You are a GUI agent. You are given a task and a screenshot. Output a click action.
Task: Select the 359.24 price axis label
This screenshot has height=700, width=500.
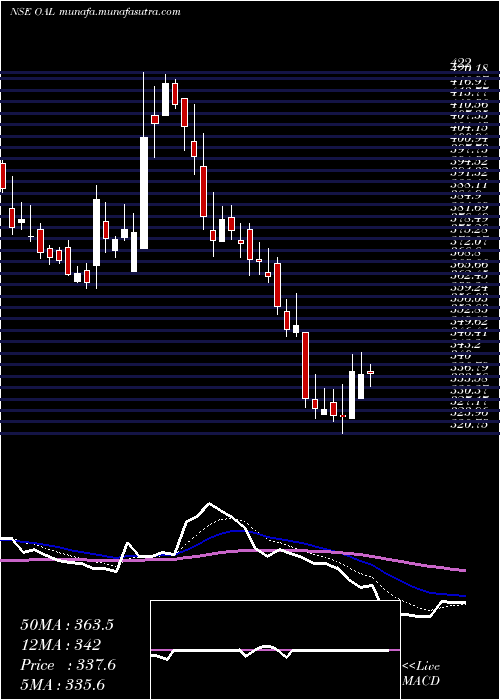tap(468, 289)
